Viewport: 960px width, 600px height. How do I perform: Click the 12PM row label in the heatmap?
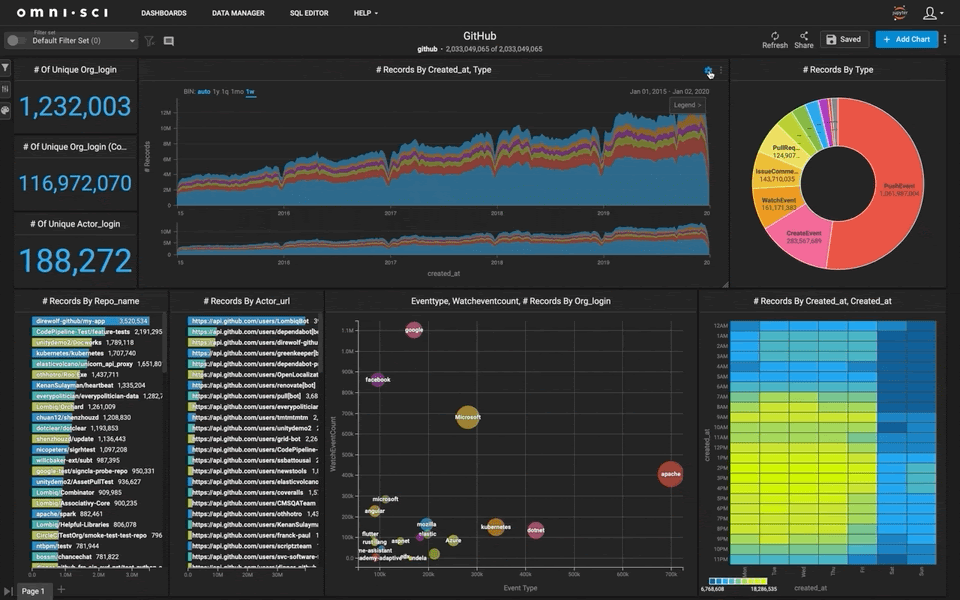(x=721, y=448)
